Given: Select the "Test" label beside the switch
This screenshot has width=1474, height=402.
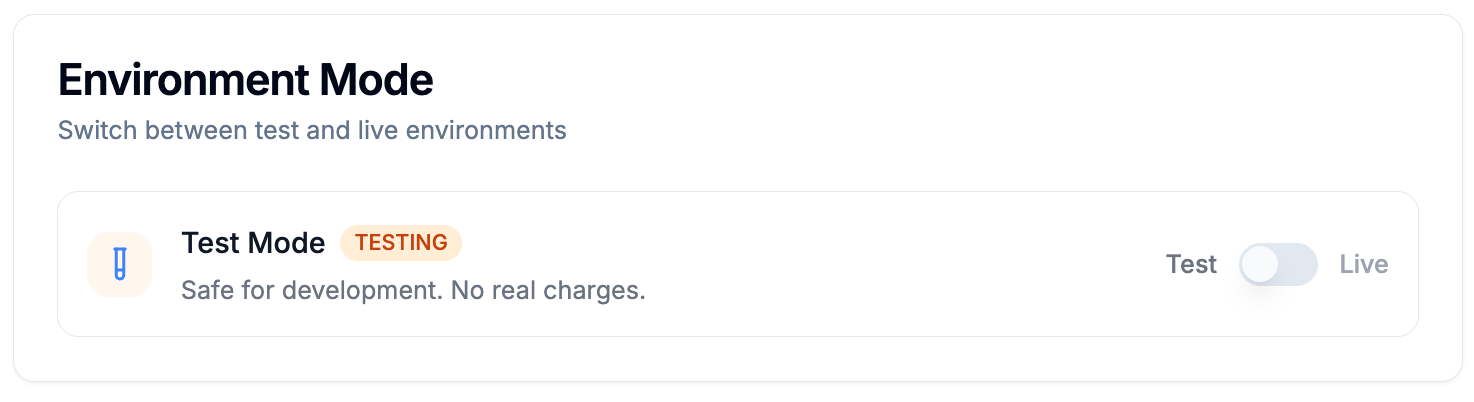Looking at the screenshot, I should (x=1191, y=265).
